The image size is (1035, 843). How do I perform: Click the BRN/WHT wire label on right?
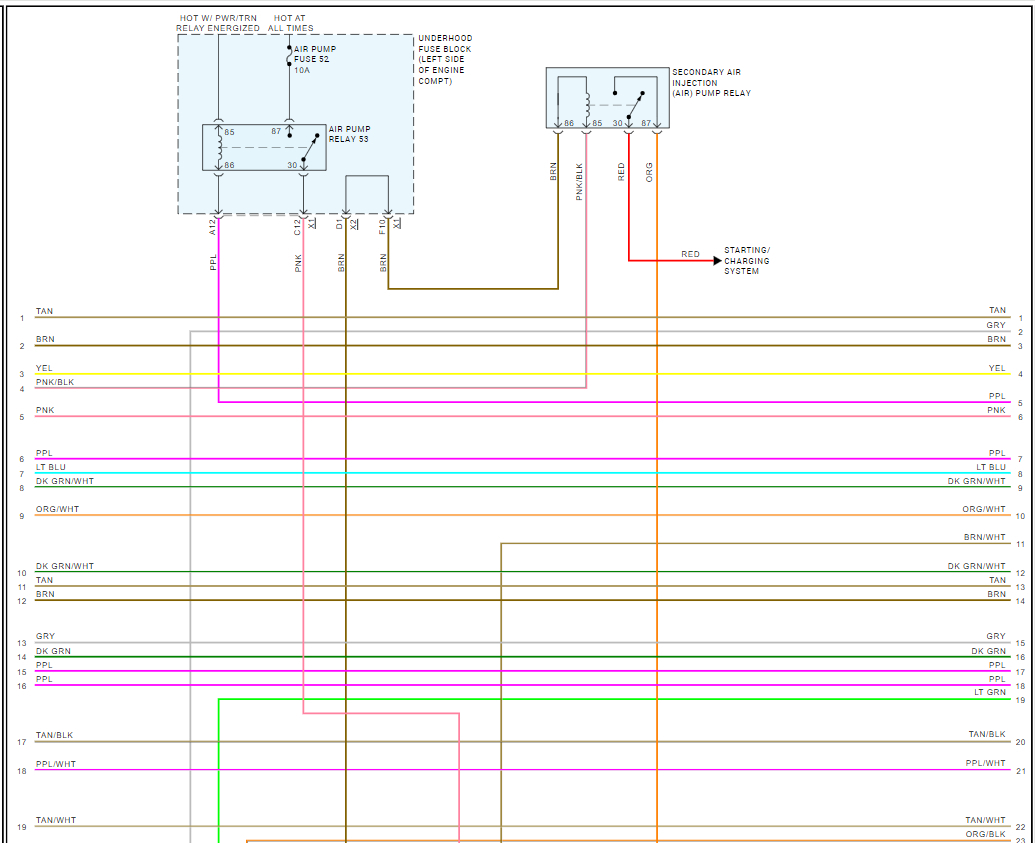pyautogui.click(x=984, y=537)
